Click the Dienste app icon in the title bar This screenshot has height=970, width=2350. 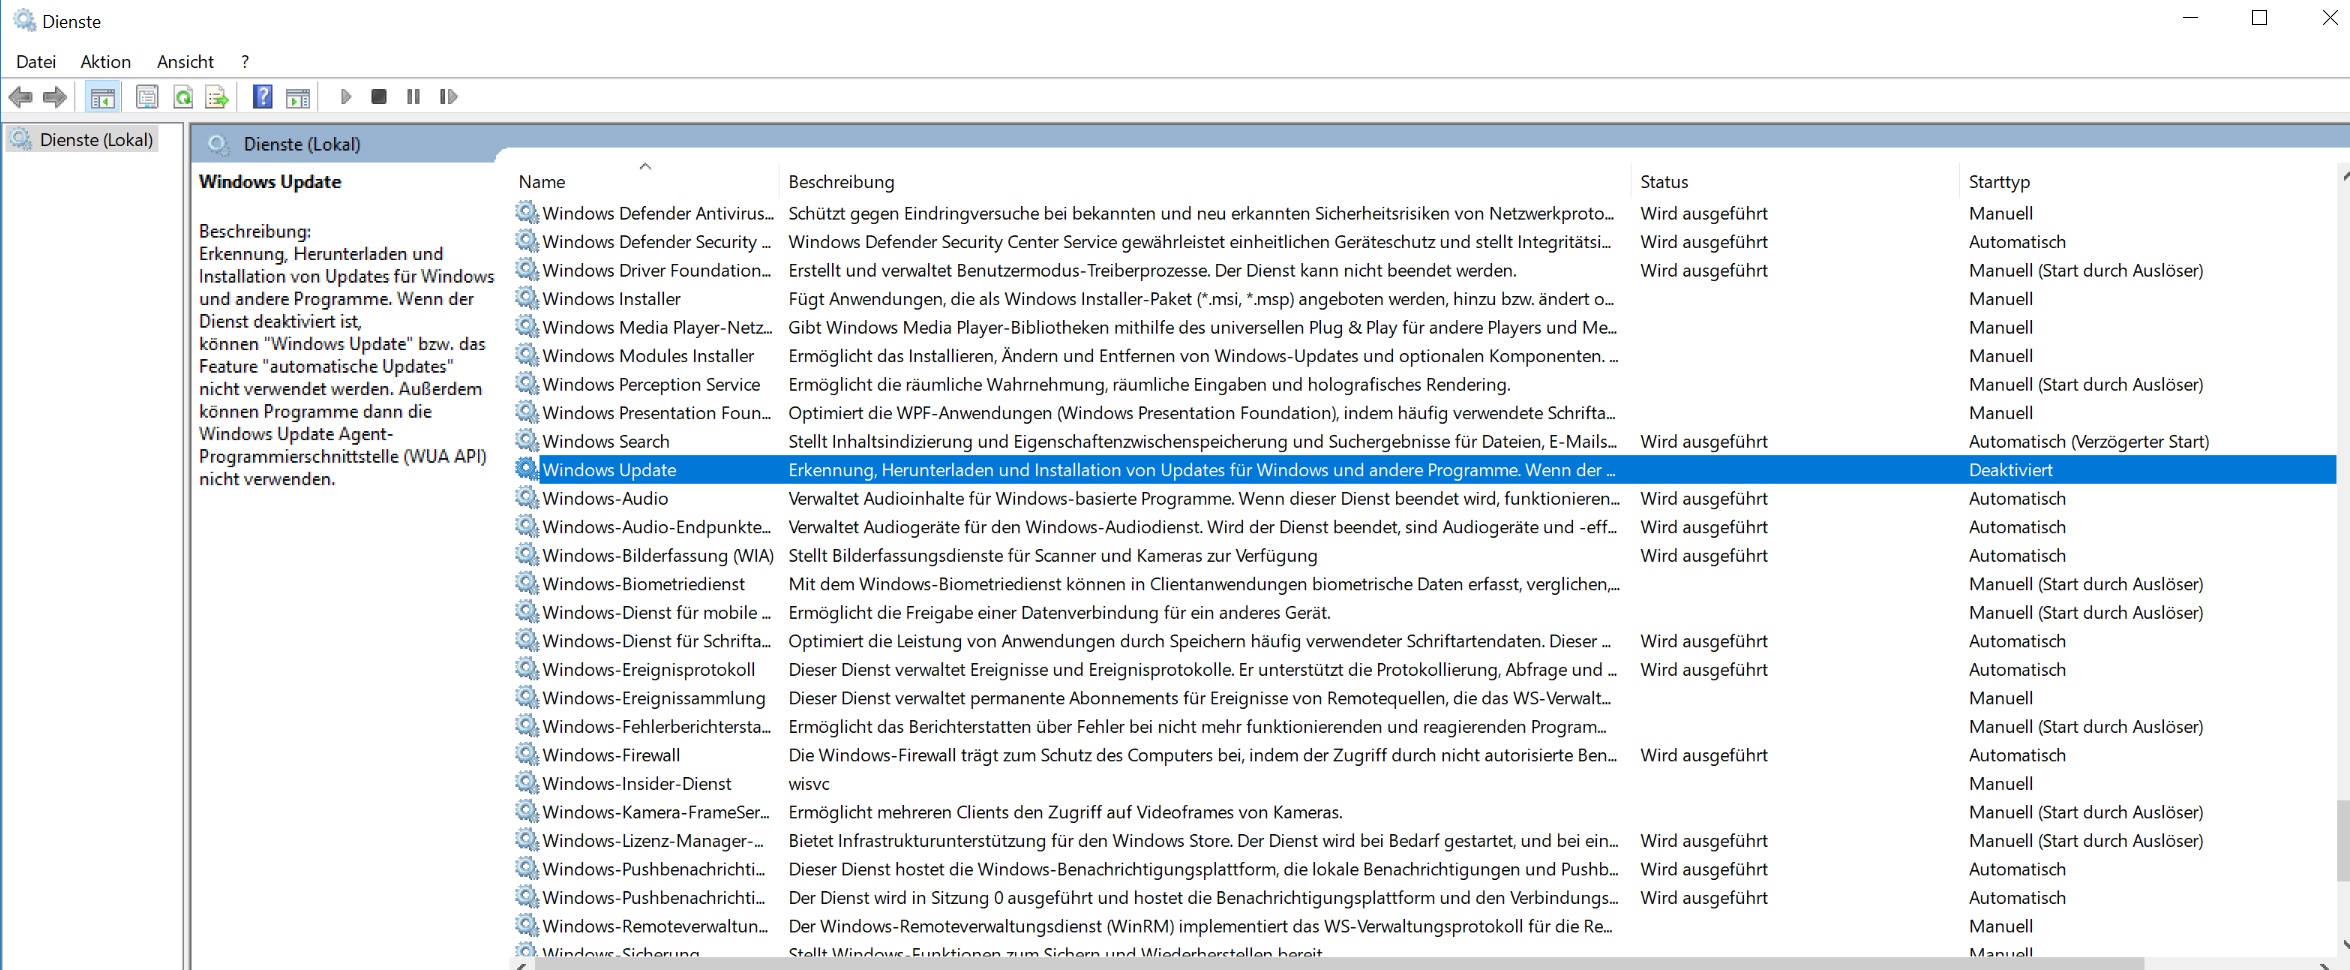tap(24, 20)
